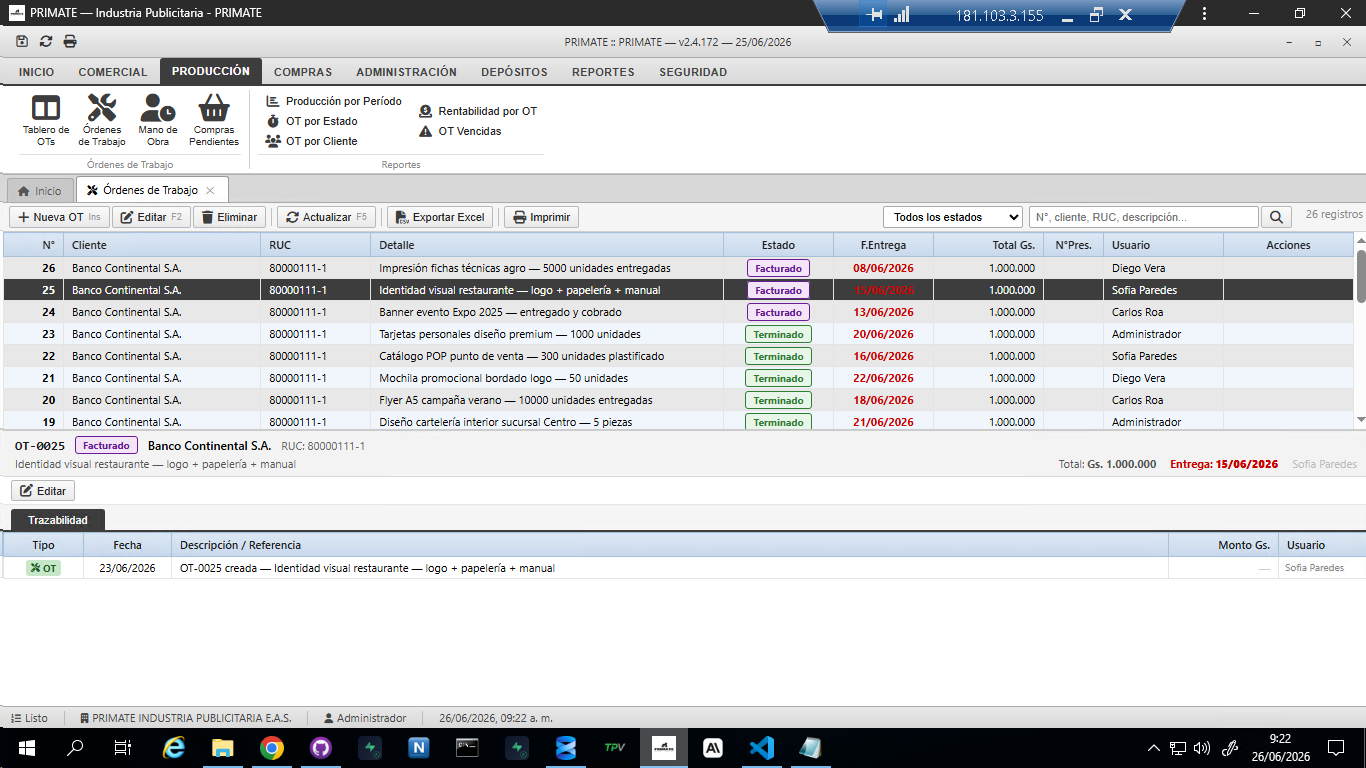Select the row 'Flyer A5 campaña verano'
Image resolution: width=1366 pixels, height=768 pixels.
click(679, 400)
